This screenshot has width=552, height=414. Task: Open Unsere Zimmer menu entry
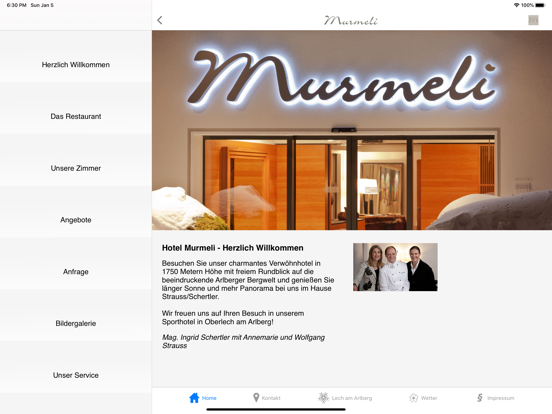76,168
